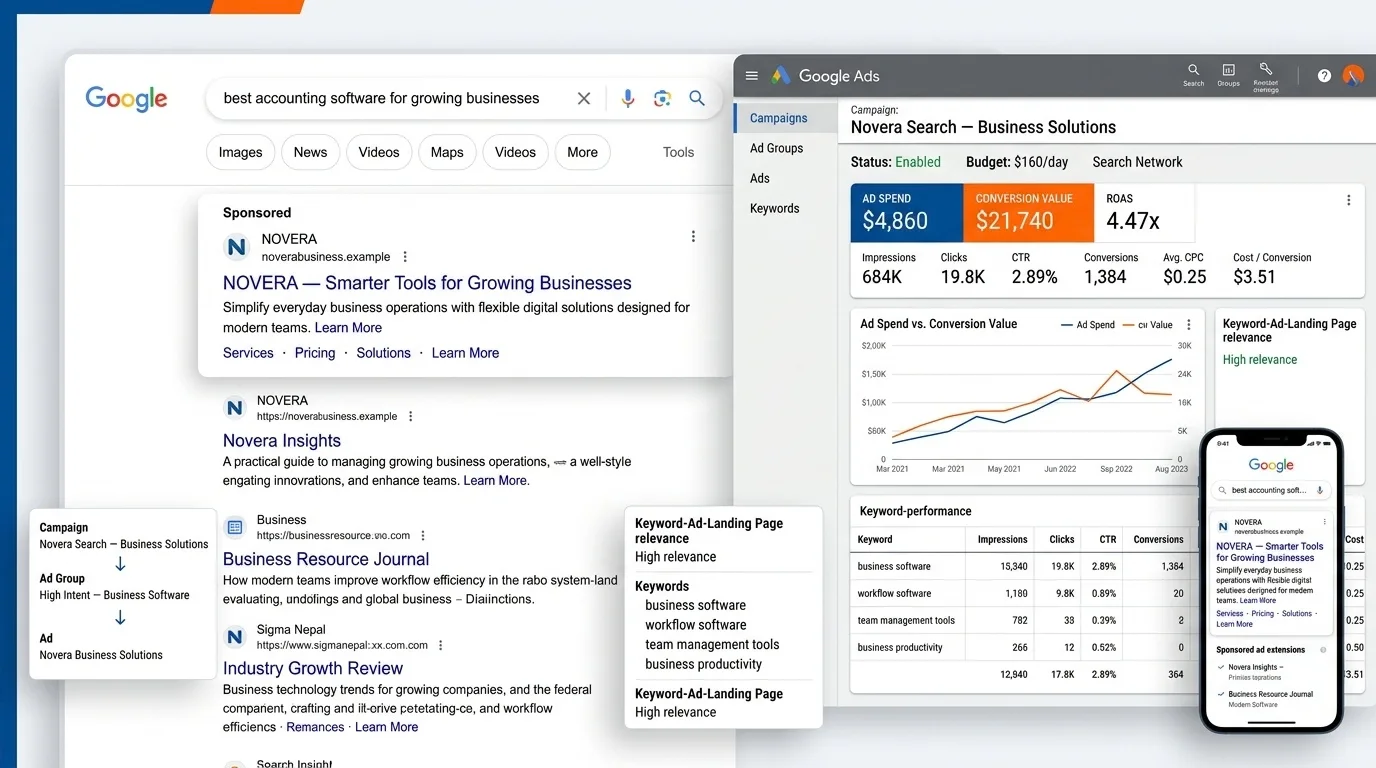Image resolution: width=1376 pixels, height=768 pixels.
Task: Open Google Lens image search icon
Action: pos(662,98)
